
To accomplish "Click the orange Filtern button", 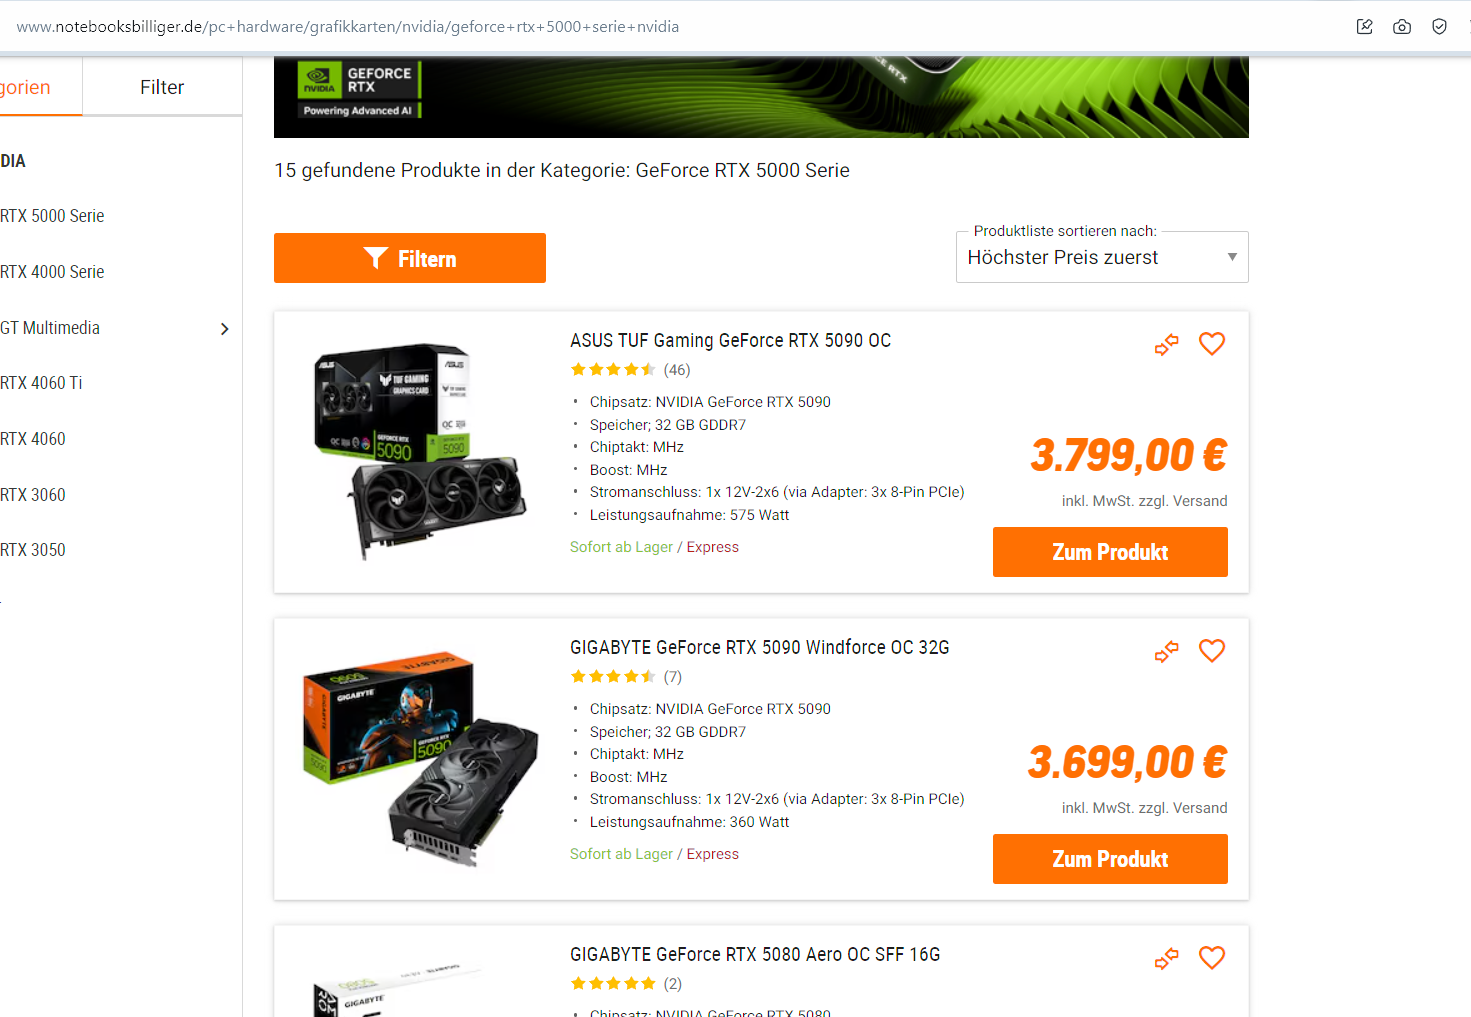I will (410, 258).
